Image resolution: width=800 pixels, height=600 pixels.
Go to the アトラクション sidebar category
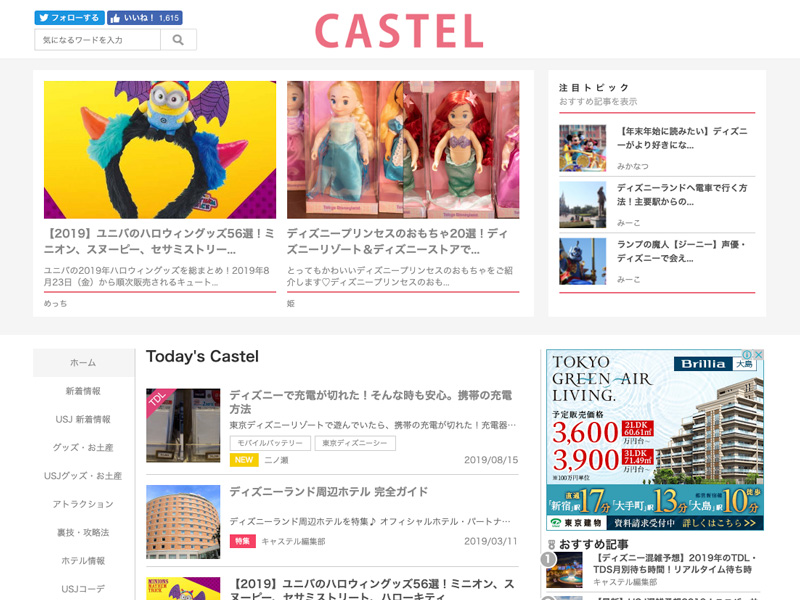point(83,504)
